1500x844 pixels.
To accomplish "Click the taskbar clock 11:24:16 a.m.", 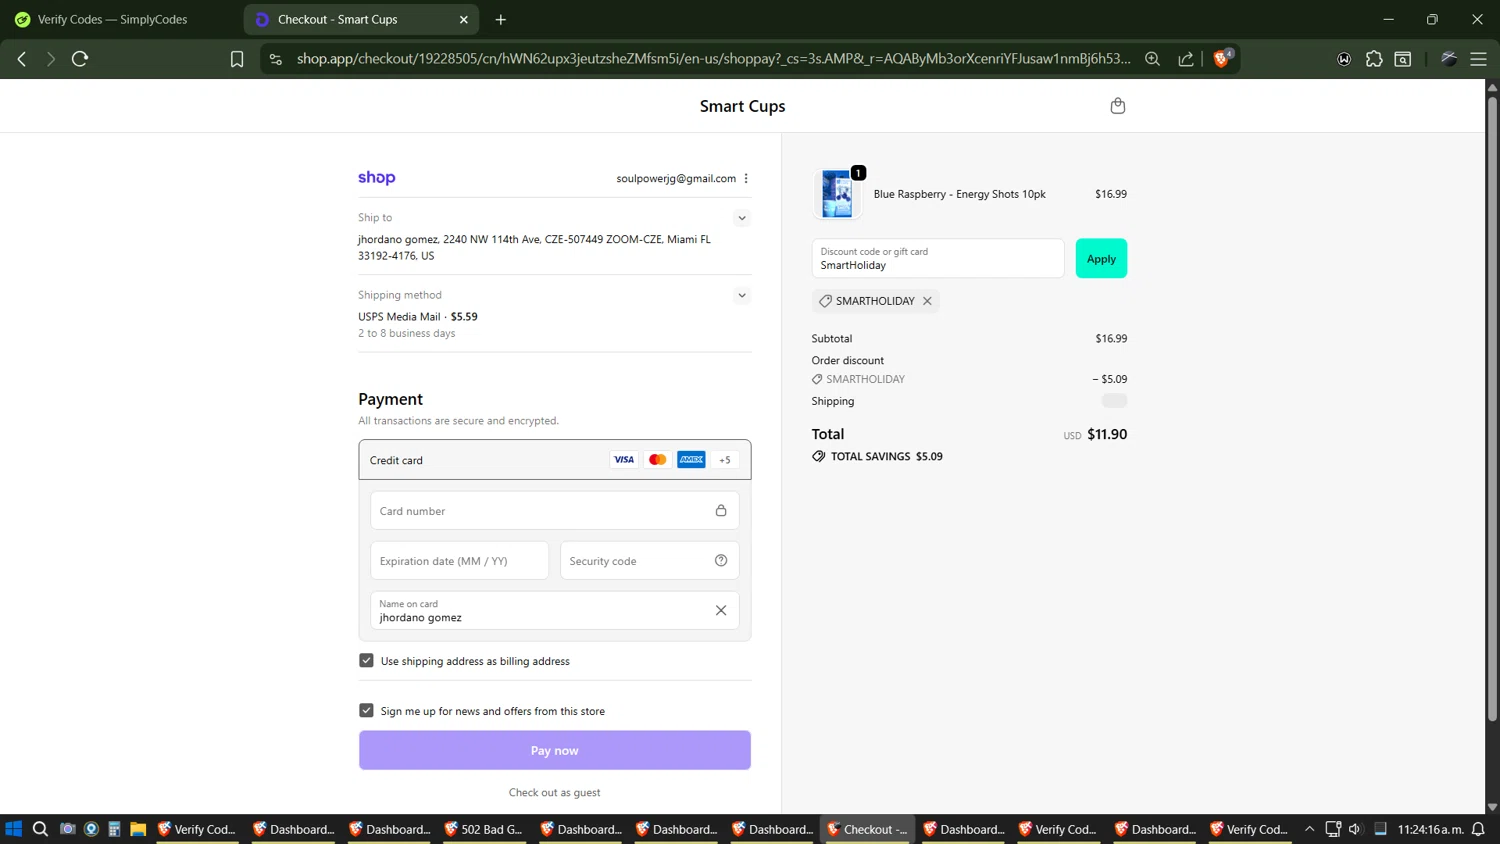I will 1430,829.
